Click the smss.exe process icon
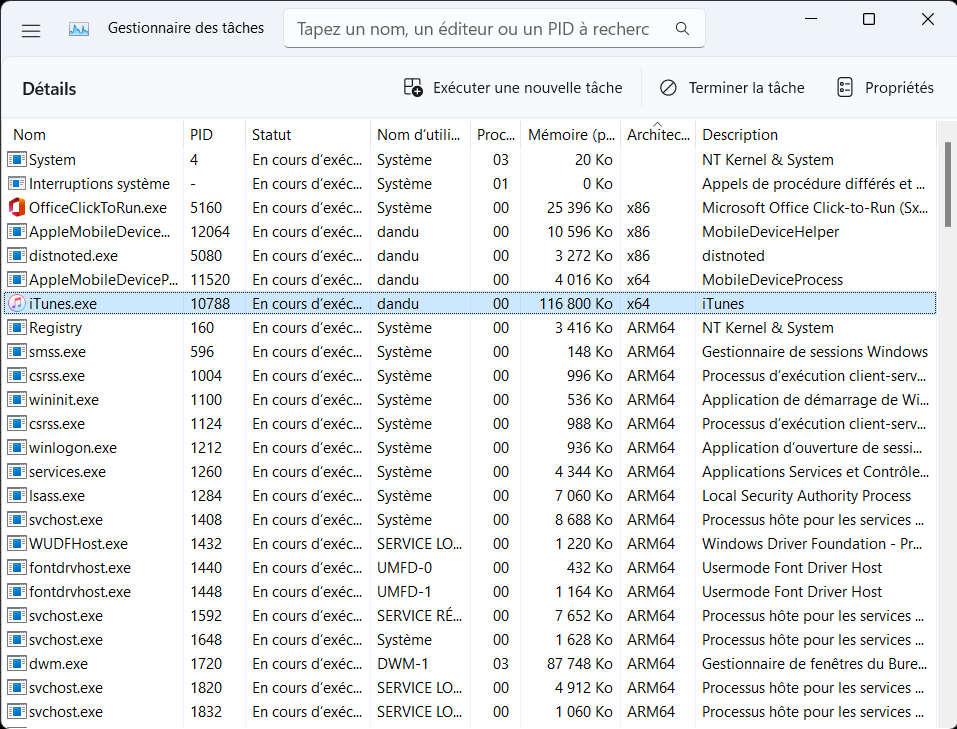 [x=16, y=352]
